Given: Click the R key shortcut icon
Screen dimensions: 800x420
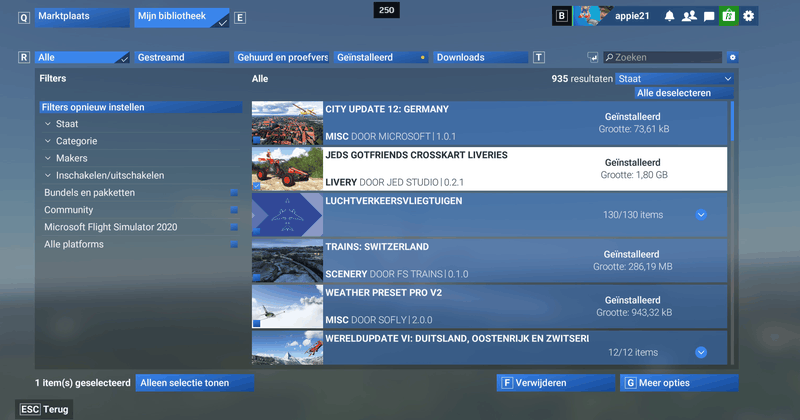Looking at the screenshot, I should (23, 57).
